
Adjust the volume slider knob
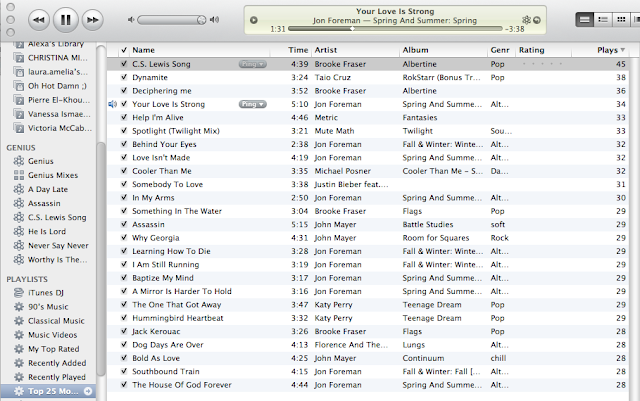pos(201,20)
